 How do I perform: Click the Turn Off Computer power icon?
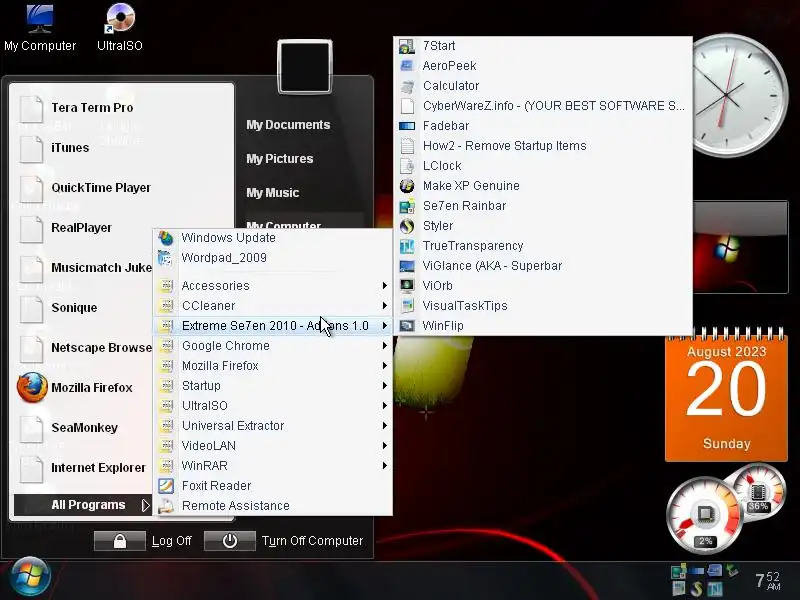pyautogui.click(x=230, y=541)
